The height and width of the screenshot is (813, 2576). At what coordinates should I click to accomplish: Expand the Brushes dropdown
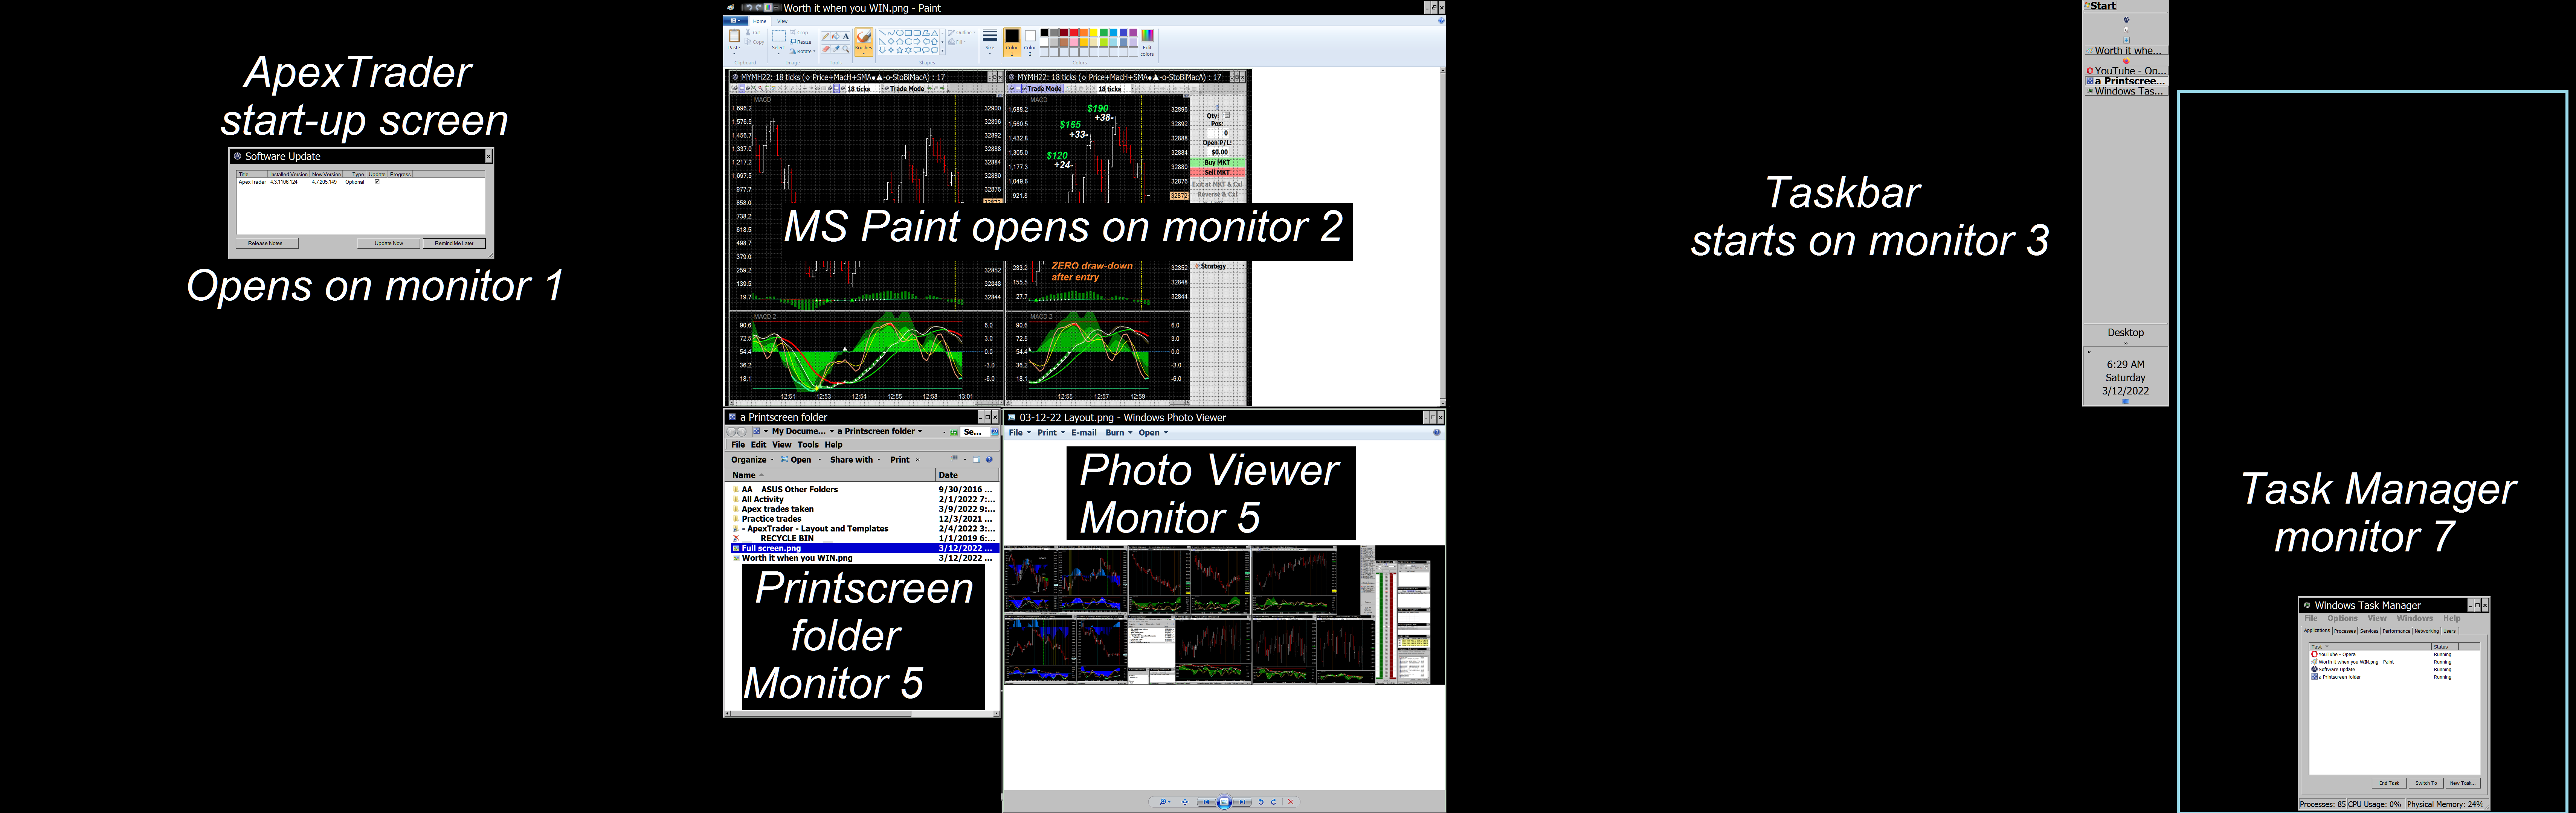(864, 53)
